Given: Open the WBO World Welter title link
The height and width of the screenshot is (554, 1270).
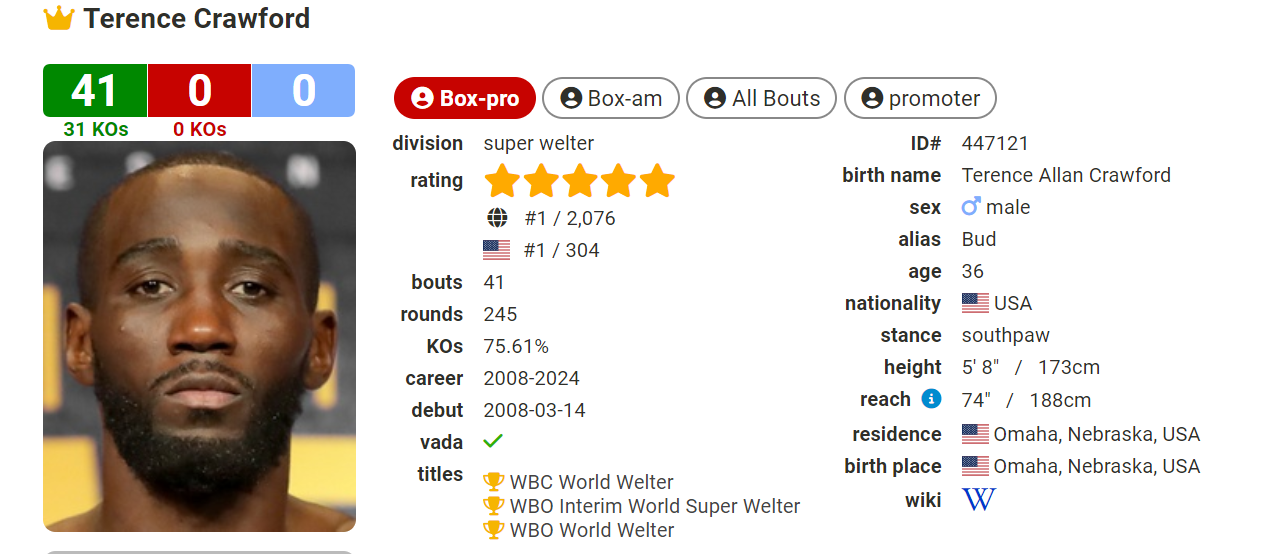Looking at the screenshot, I should click(592, 530).
